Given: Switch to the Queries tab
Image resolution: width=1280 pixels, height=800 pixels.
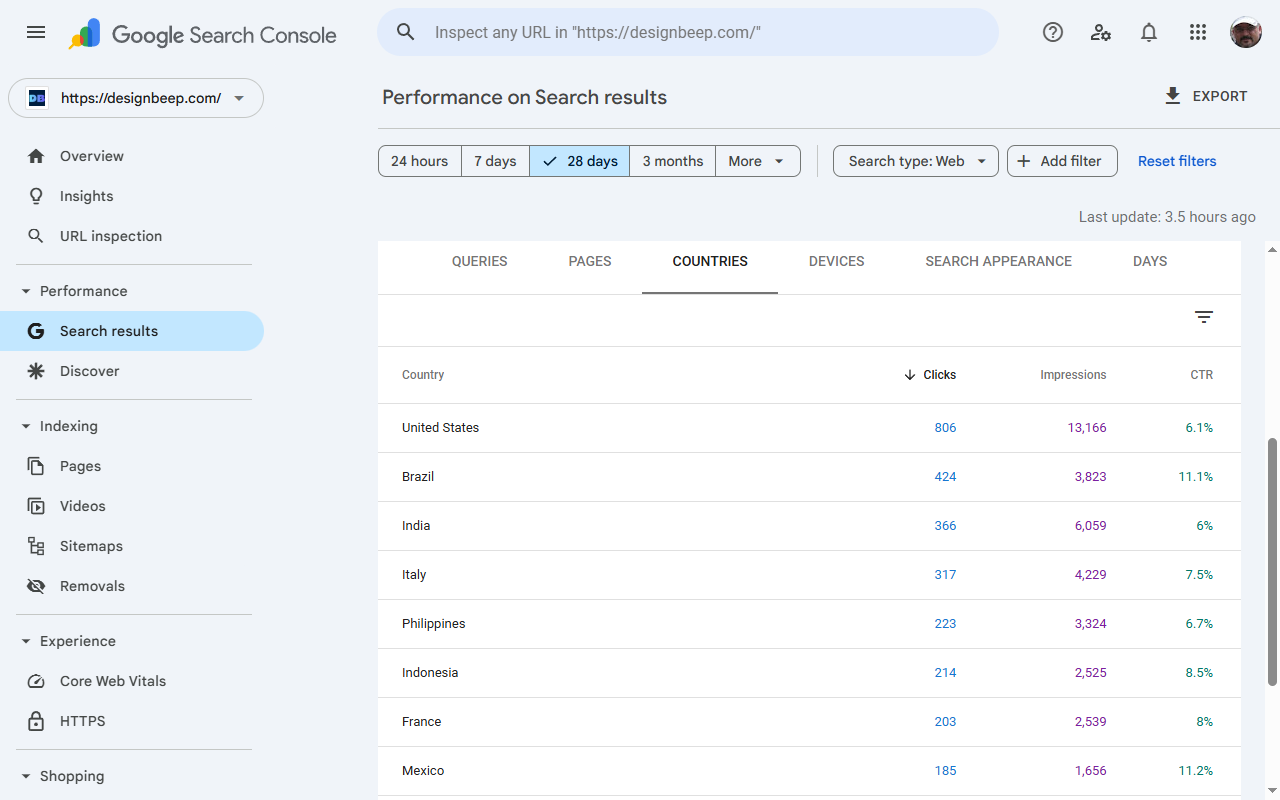Looking at the screenshot, I should (479, 261).
